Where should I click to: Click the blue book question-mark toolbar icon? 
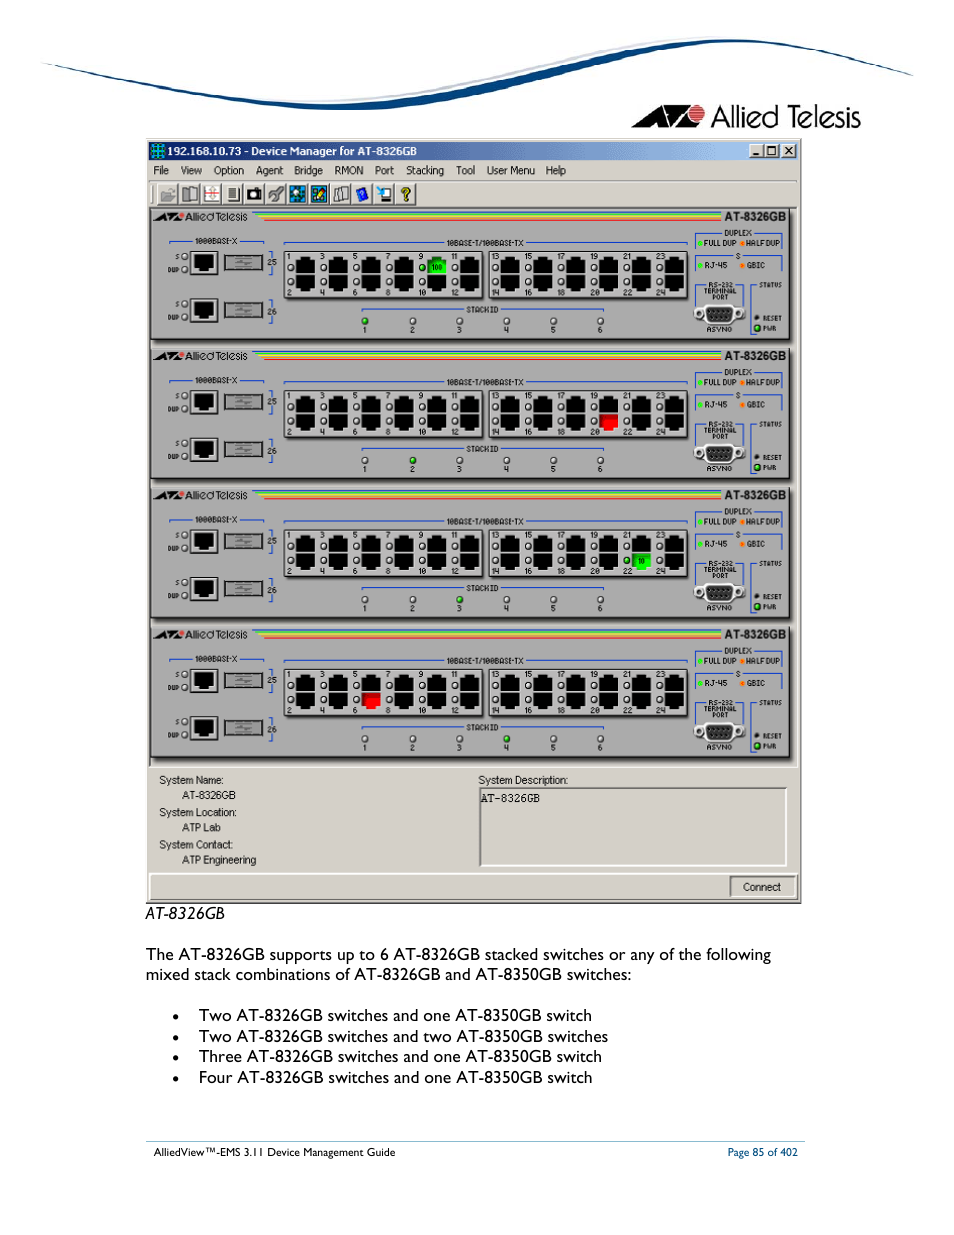pos(362,194)
